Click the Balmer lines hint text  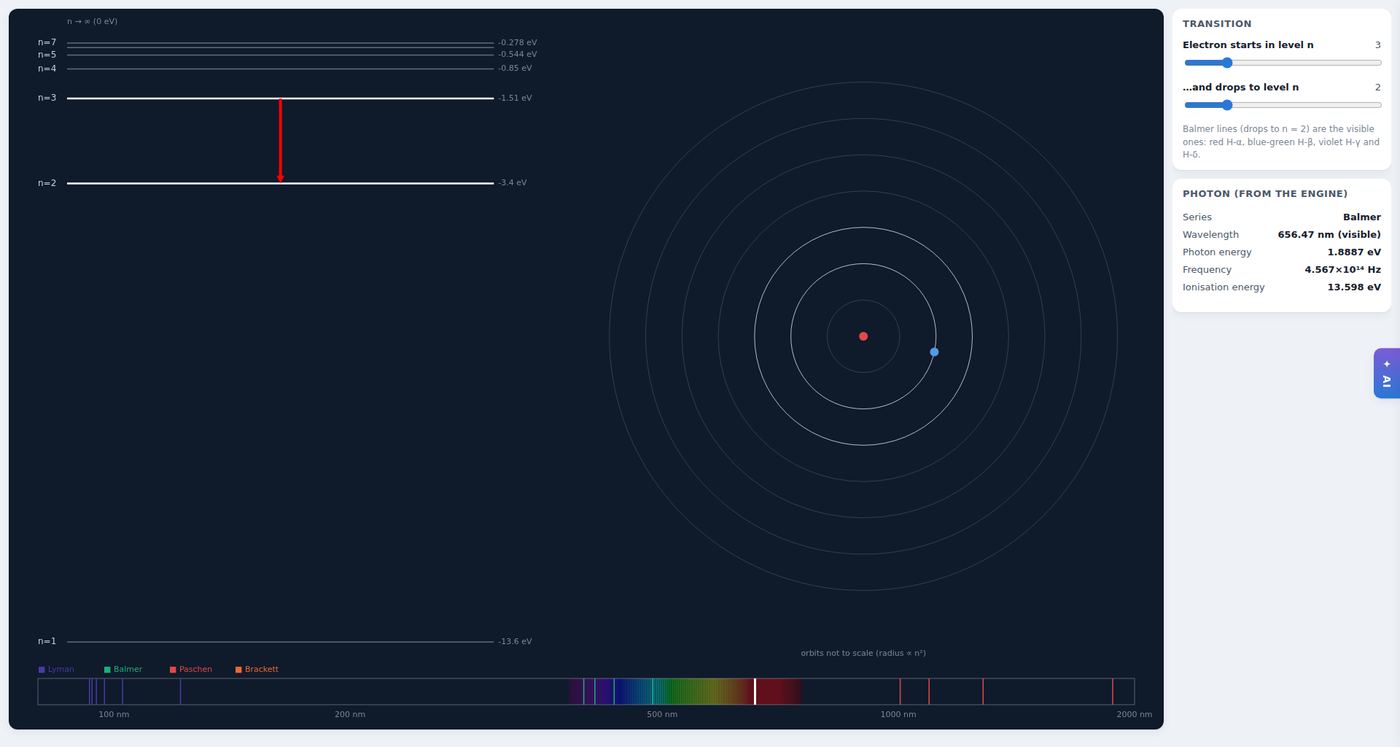[1281, 142]
